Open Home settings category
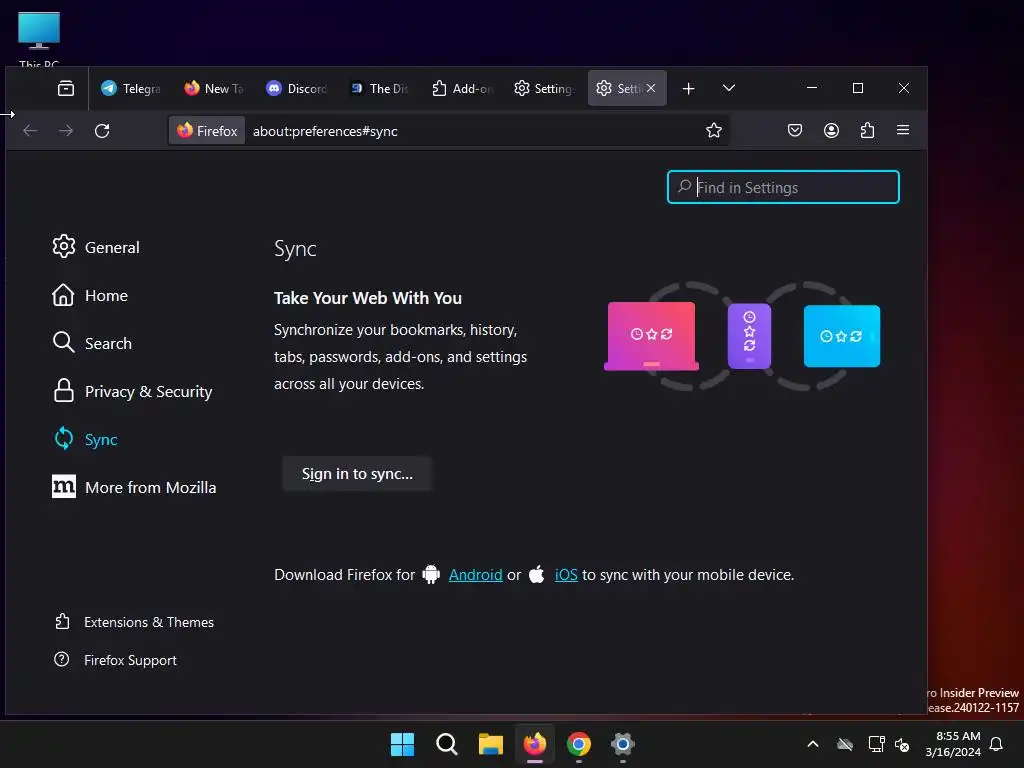Image resolution: width=1024 pixels, height=768 pixels. pos(90,295)
